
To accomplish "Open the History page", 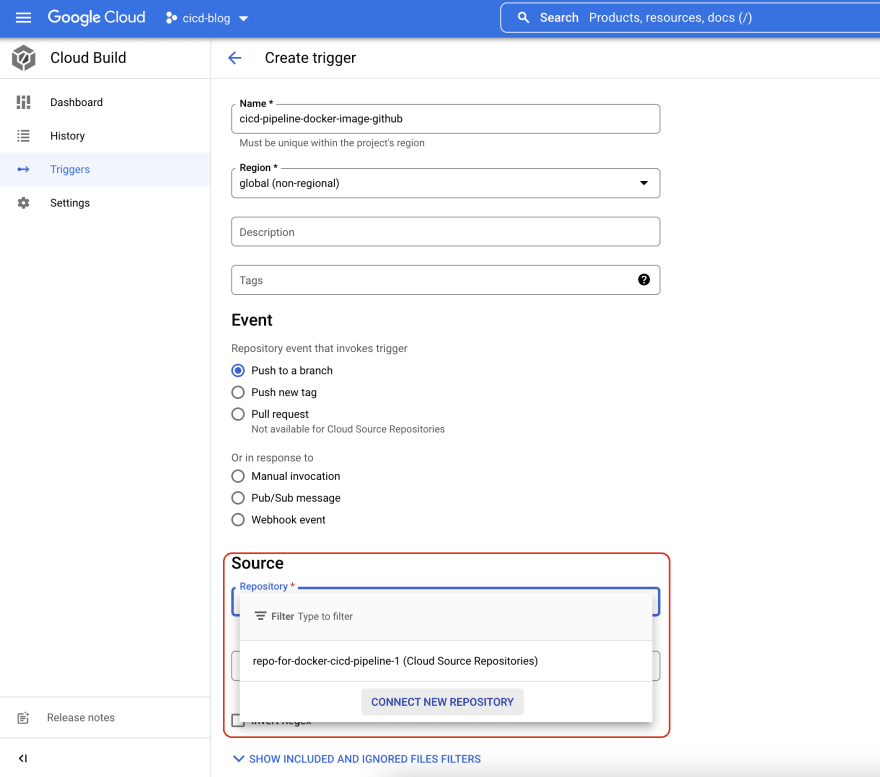I will click(67, 136).
